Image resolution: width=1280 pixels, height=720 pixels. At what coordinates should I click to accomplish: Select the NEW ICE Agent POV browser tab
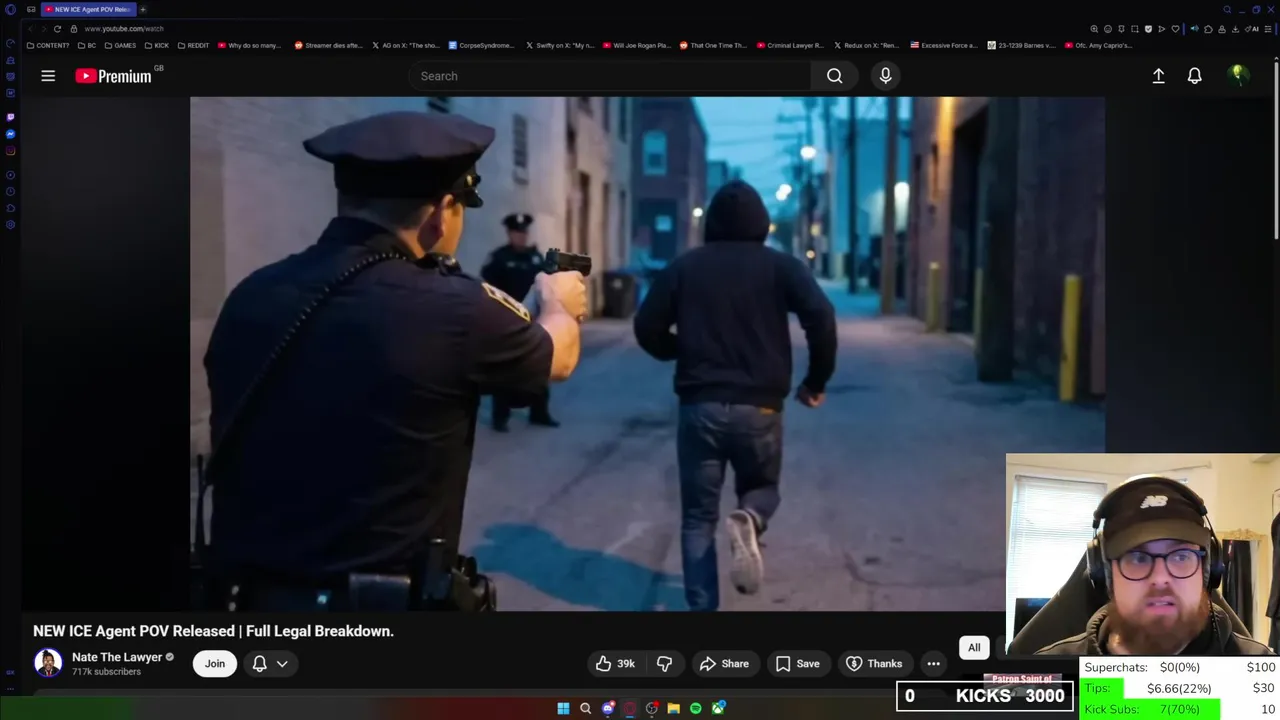[88, 9]
